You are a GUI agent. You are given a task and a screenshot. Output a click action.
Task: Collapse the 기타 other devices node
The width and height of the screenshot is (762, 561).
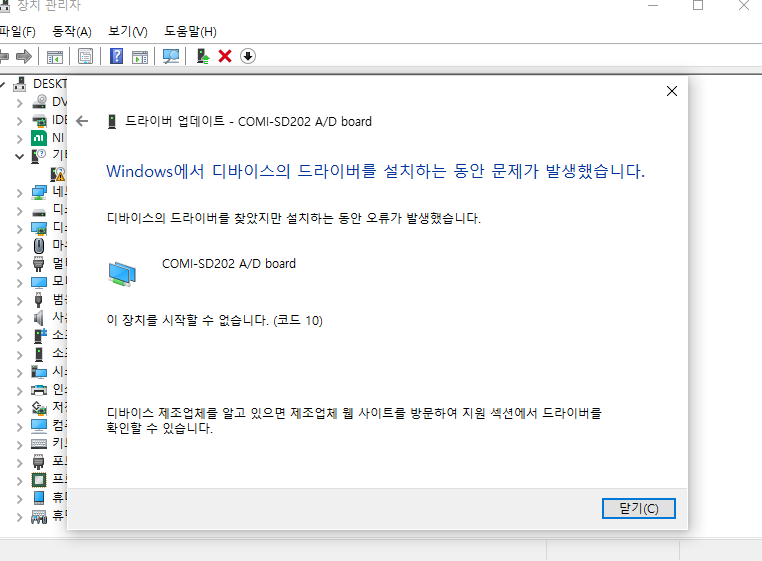[x=19, y=157]
